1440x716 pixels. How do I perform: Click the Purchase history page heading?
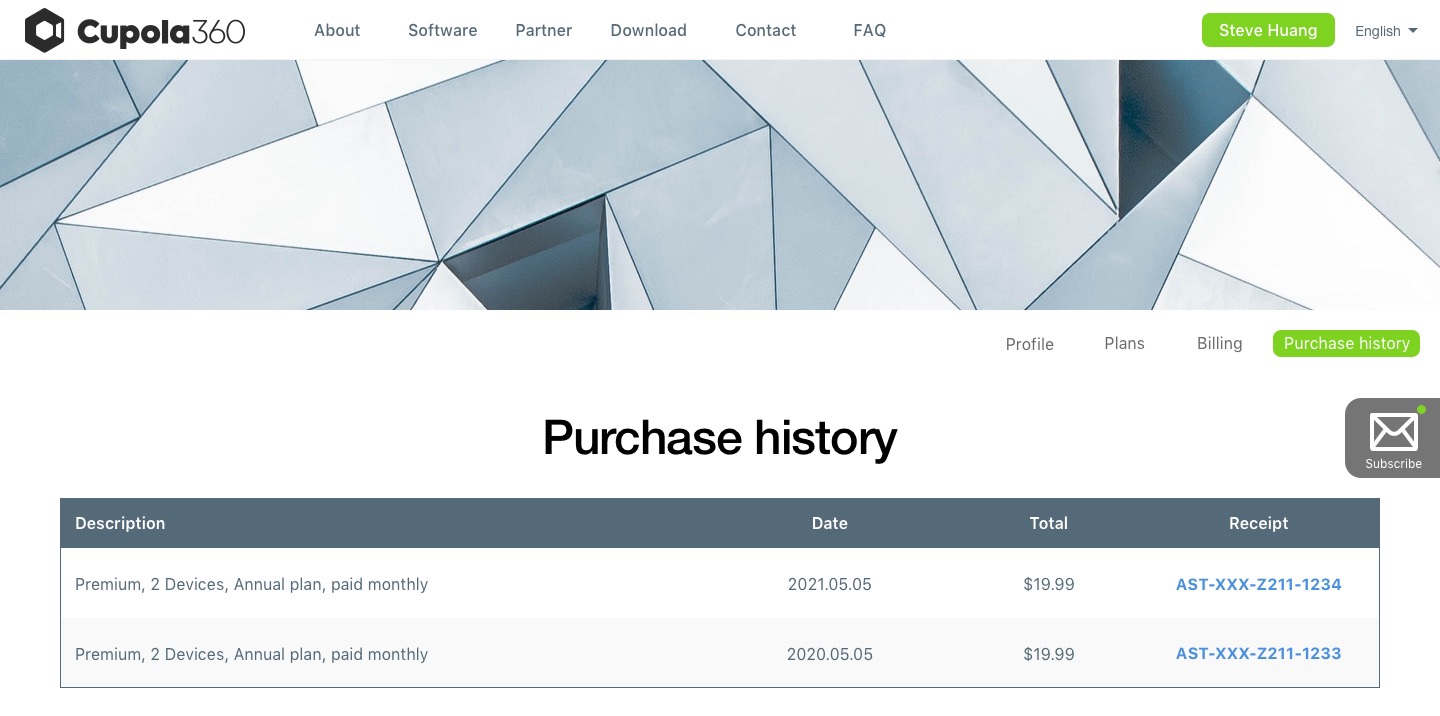(720, 438)
